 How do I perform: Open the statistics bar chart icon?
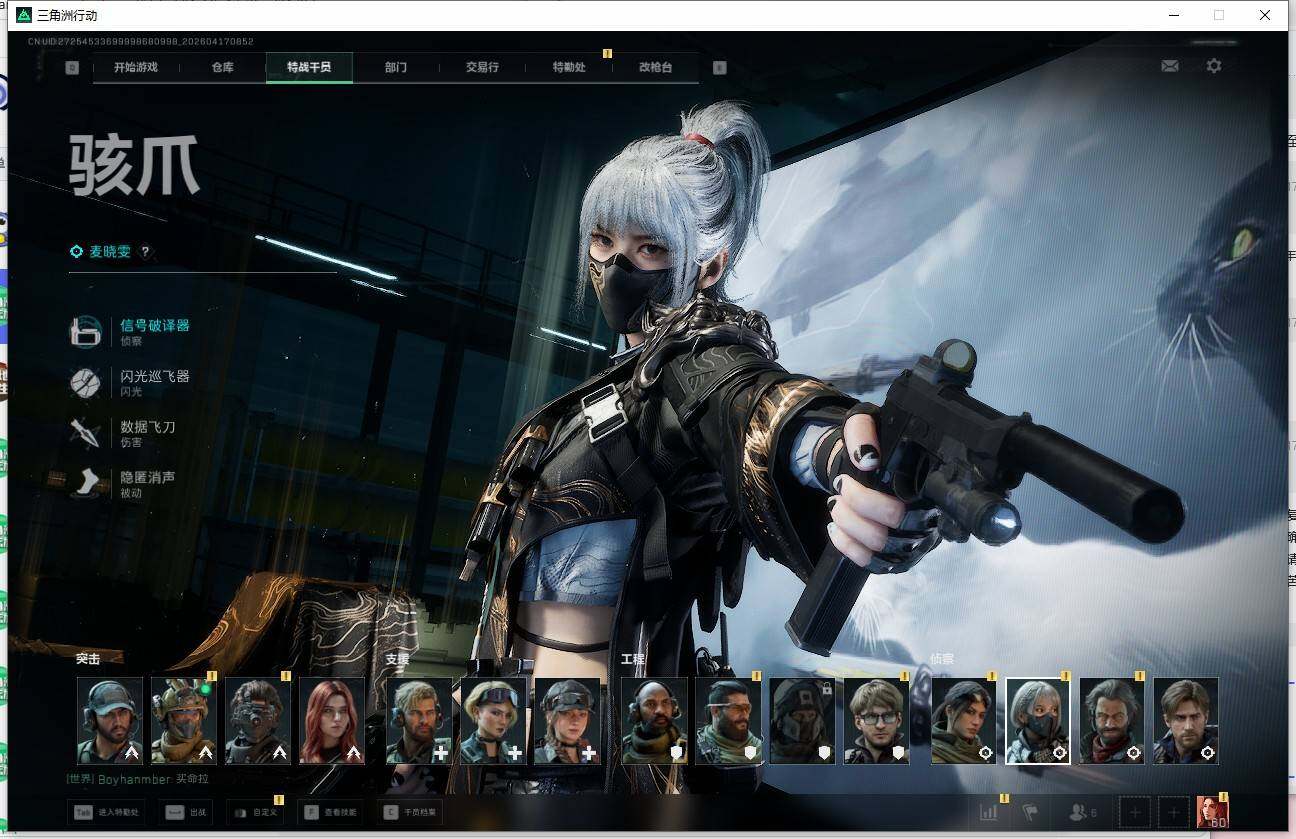click(988, 812)
